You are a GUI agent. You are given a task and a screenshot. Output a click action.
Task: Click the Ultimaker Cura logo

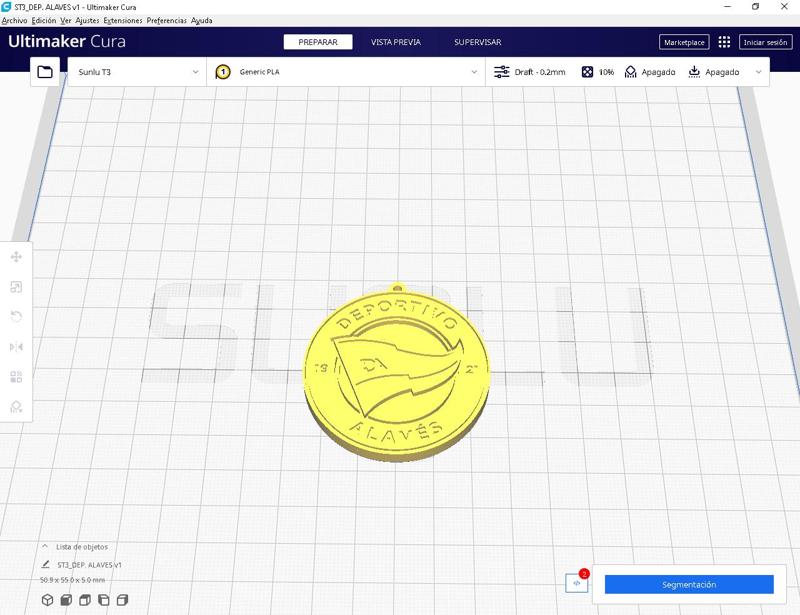(67, 41)
